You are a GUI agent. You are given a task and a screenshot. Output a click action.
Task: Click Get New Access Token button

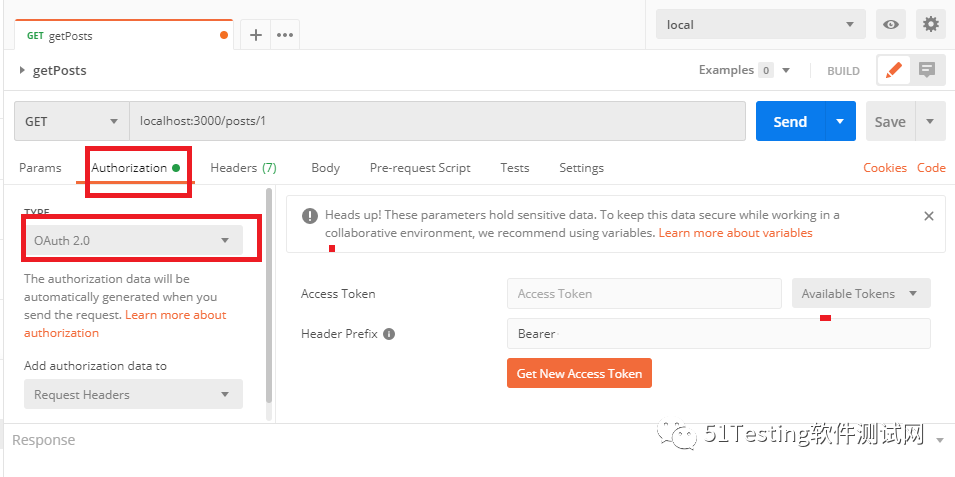point(579,373)
